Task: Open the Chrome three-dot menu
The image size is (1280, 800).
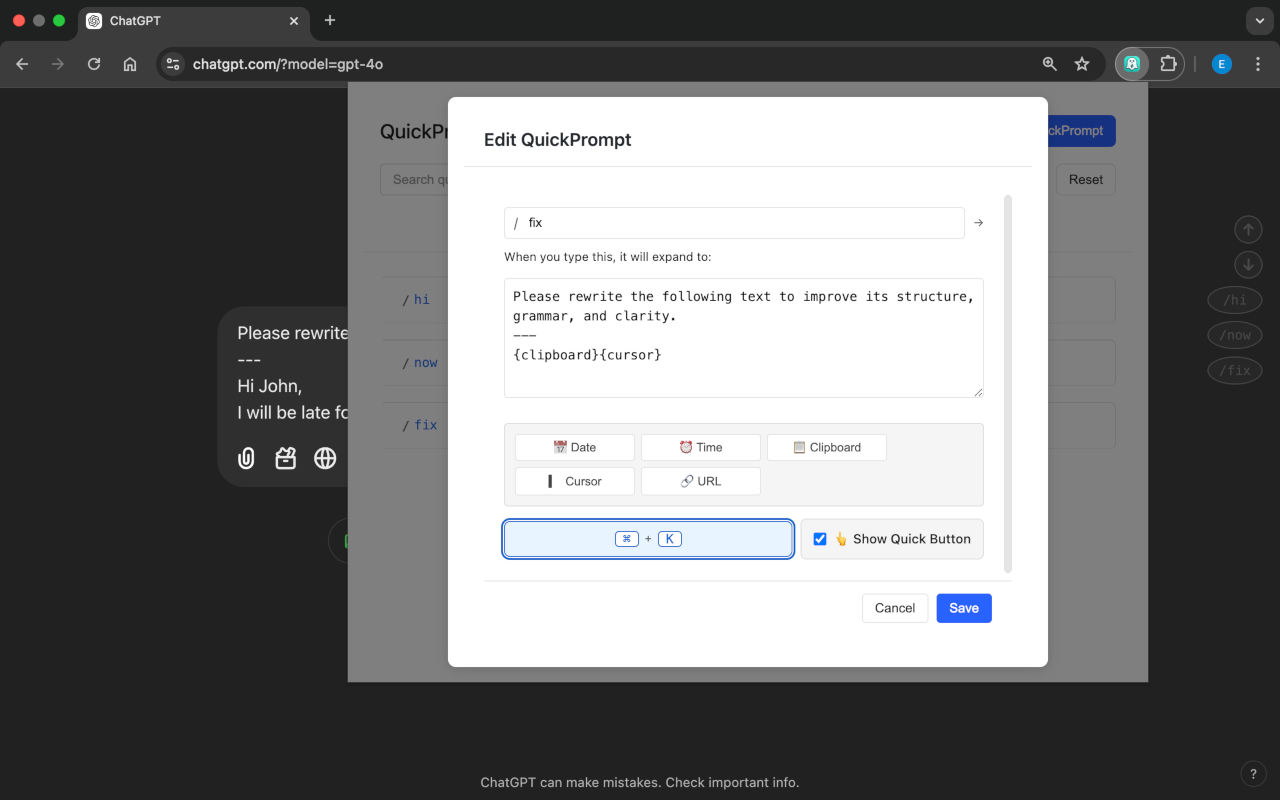Action: tap(1257, 63)
